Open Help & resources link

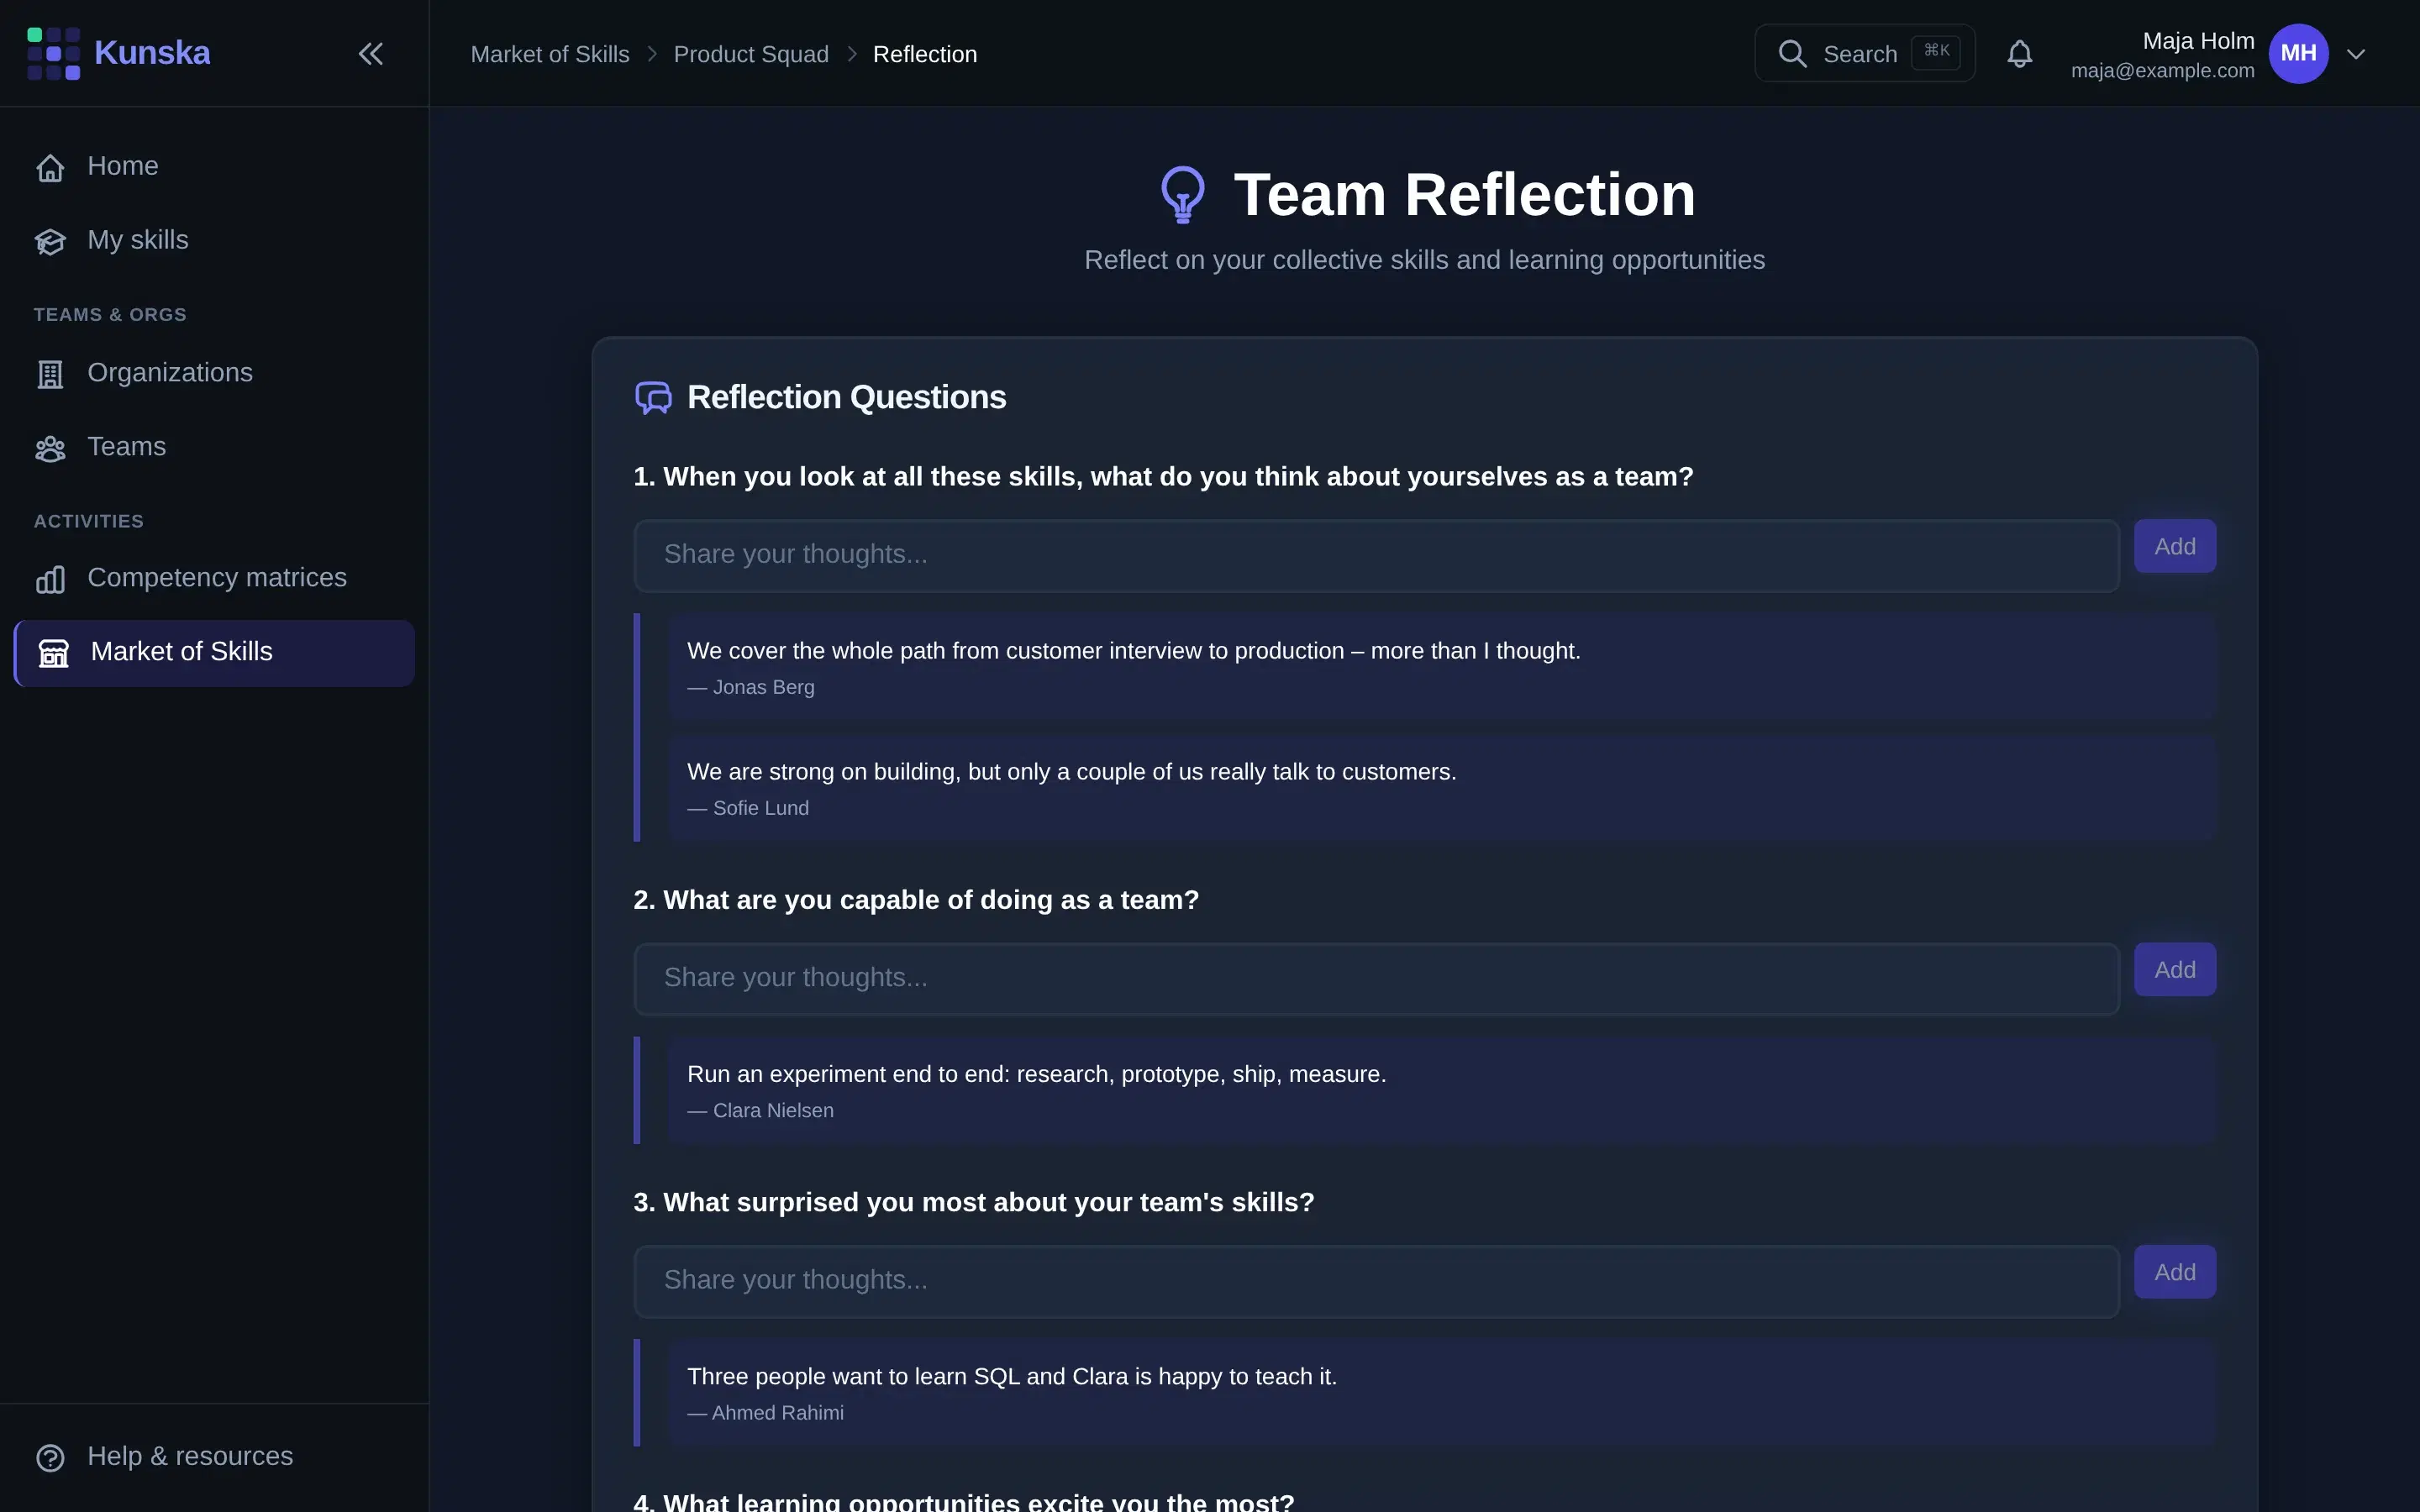[214, 1457]
